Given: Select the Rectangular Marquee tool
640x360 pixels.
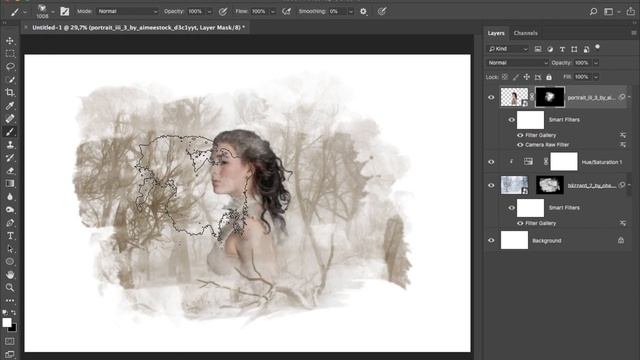Looking at the screenshot, I should pyautogui.click(x=10, y=53).
